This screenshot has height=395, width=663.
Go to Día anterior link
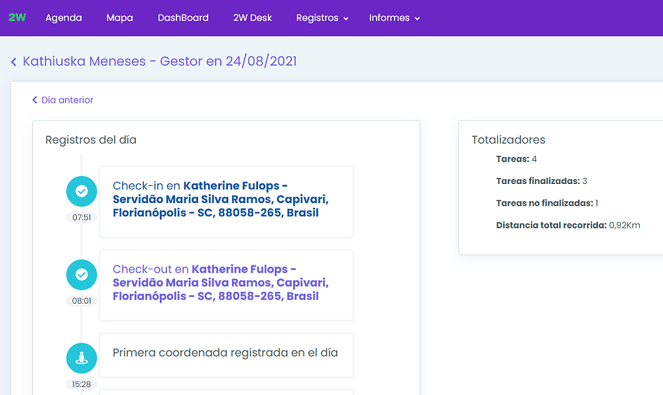click(x=63, y=100)
